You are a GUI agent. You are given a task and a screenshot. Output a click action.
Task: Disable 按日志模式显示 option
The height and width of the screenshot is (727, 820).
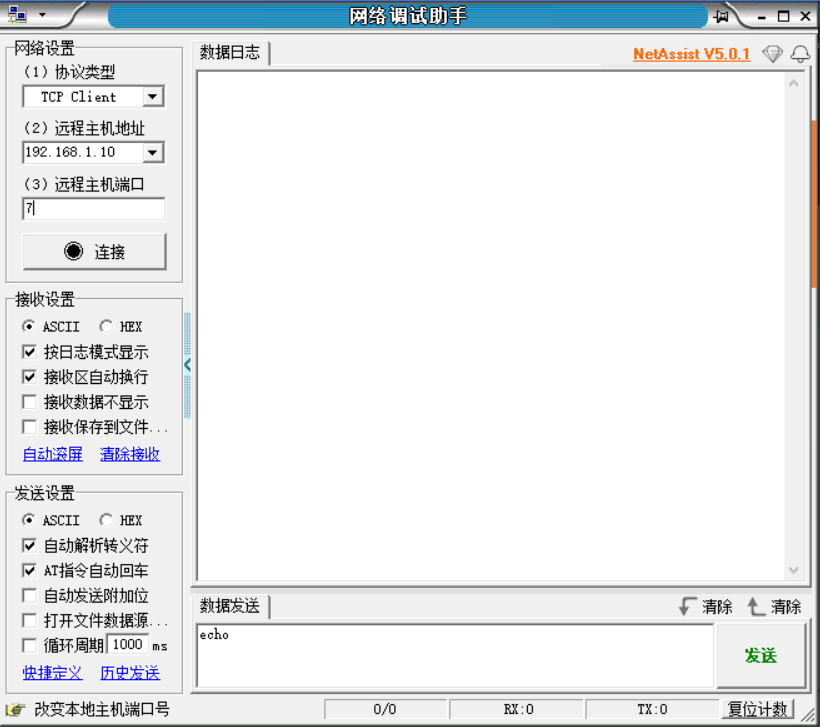point(29,351)
